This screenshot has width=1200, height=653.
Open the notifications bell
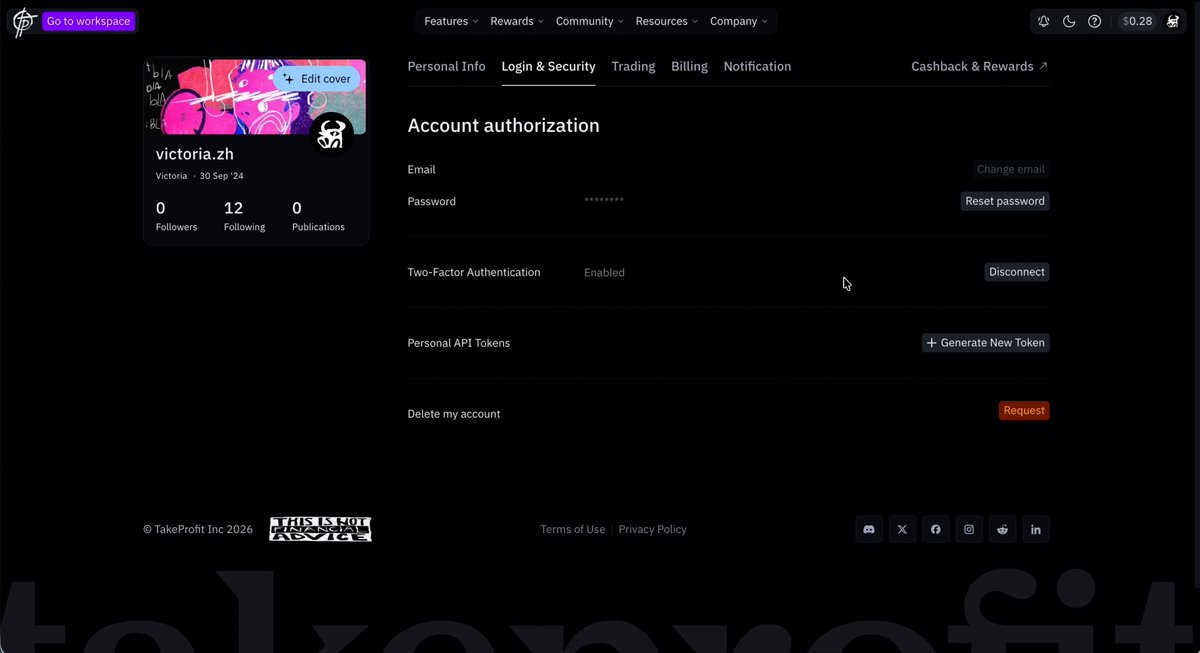[x=1044, y=21]
